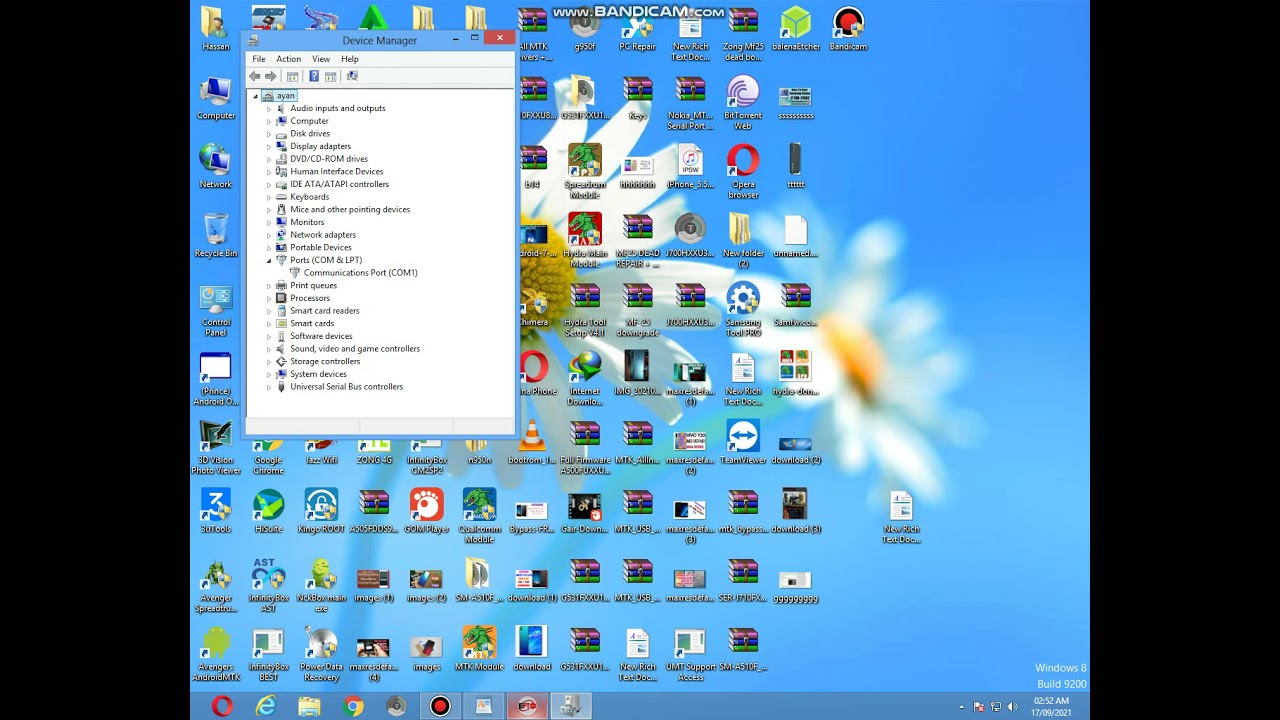Open Internet Explorer from the taskbar
This screenshot has height=720, width=1280.
(265, 706)
